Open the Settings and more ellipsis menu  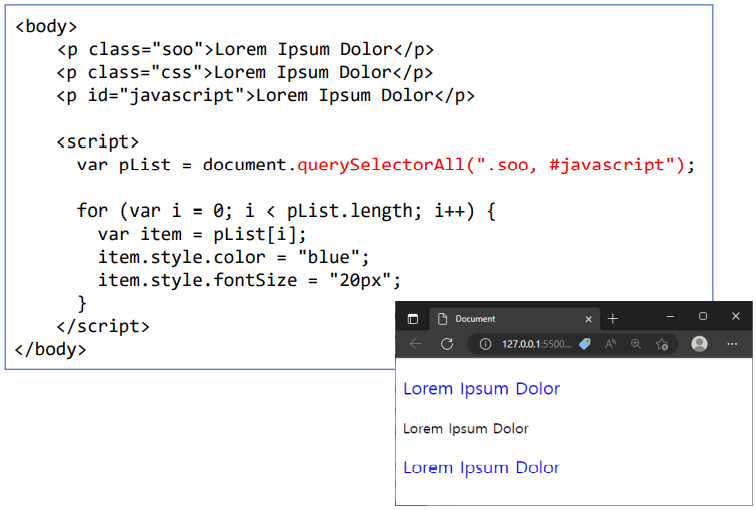pos(732,344)
